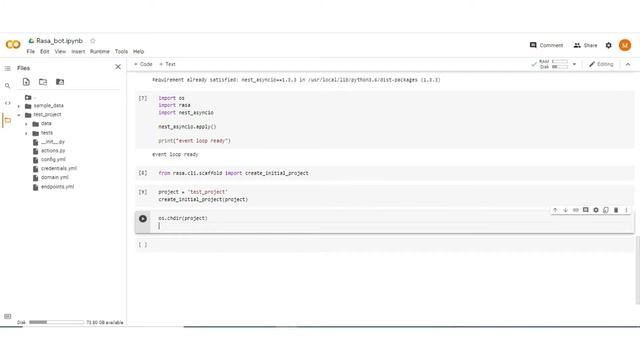
Task: Close the Files panel
Action: coord(118,67)
